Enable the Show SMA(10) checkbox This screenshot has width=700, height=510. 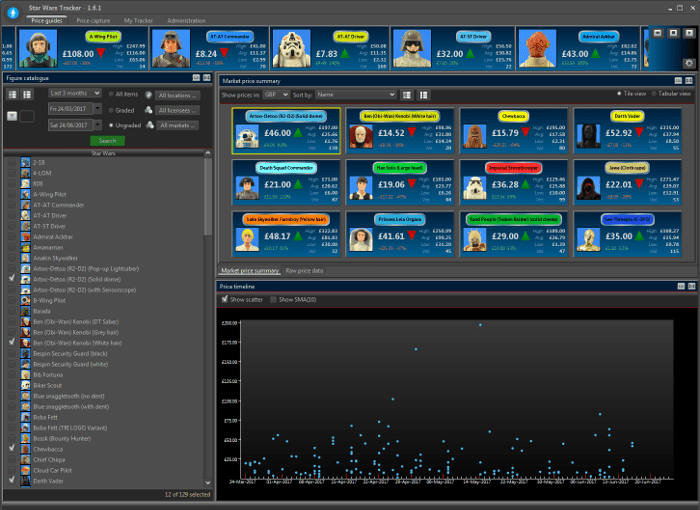click(x=273, y=300)
